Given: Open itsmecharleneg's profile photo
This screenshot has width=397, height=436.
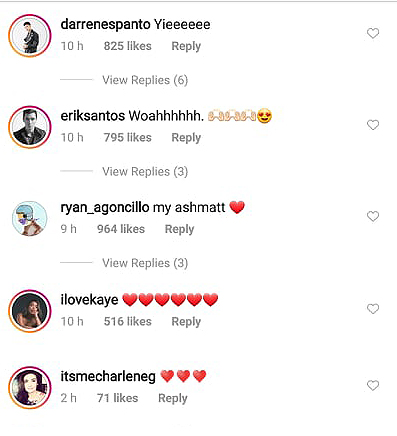Looking at the screenshot, I should pyautogui.click(x=30, y=387).
